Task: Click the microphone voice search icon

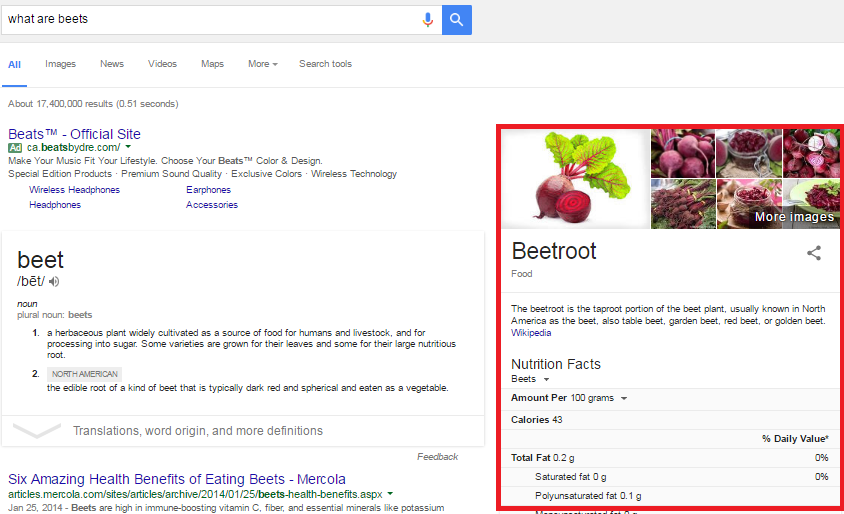Action: click(x=428, y=20)
